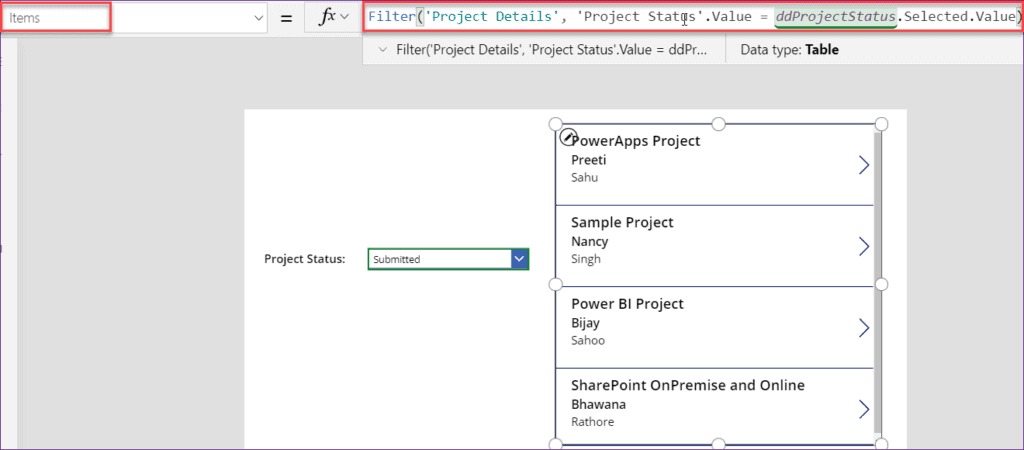
Task: Open Sample Project item arrow
Action: (863, 246)
